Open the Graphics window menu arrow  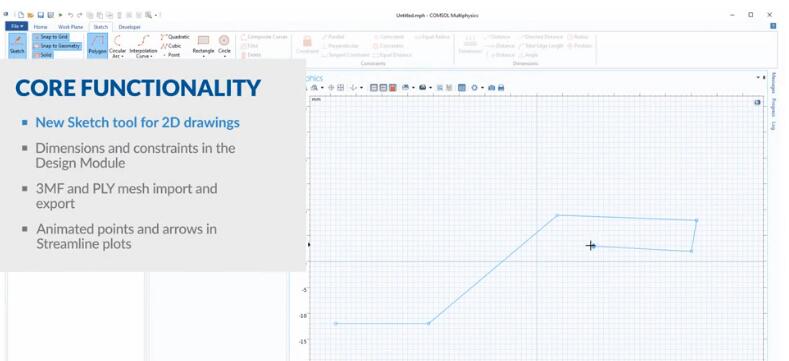click(758, 78)
